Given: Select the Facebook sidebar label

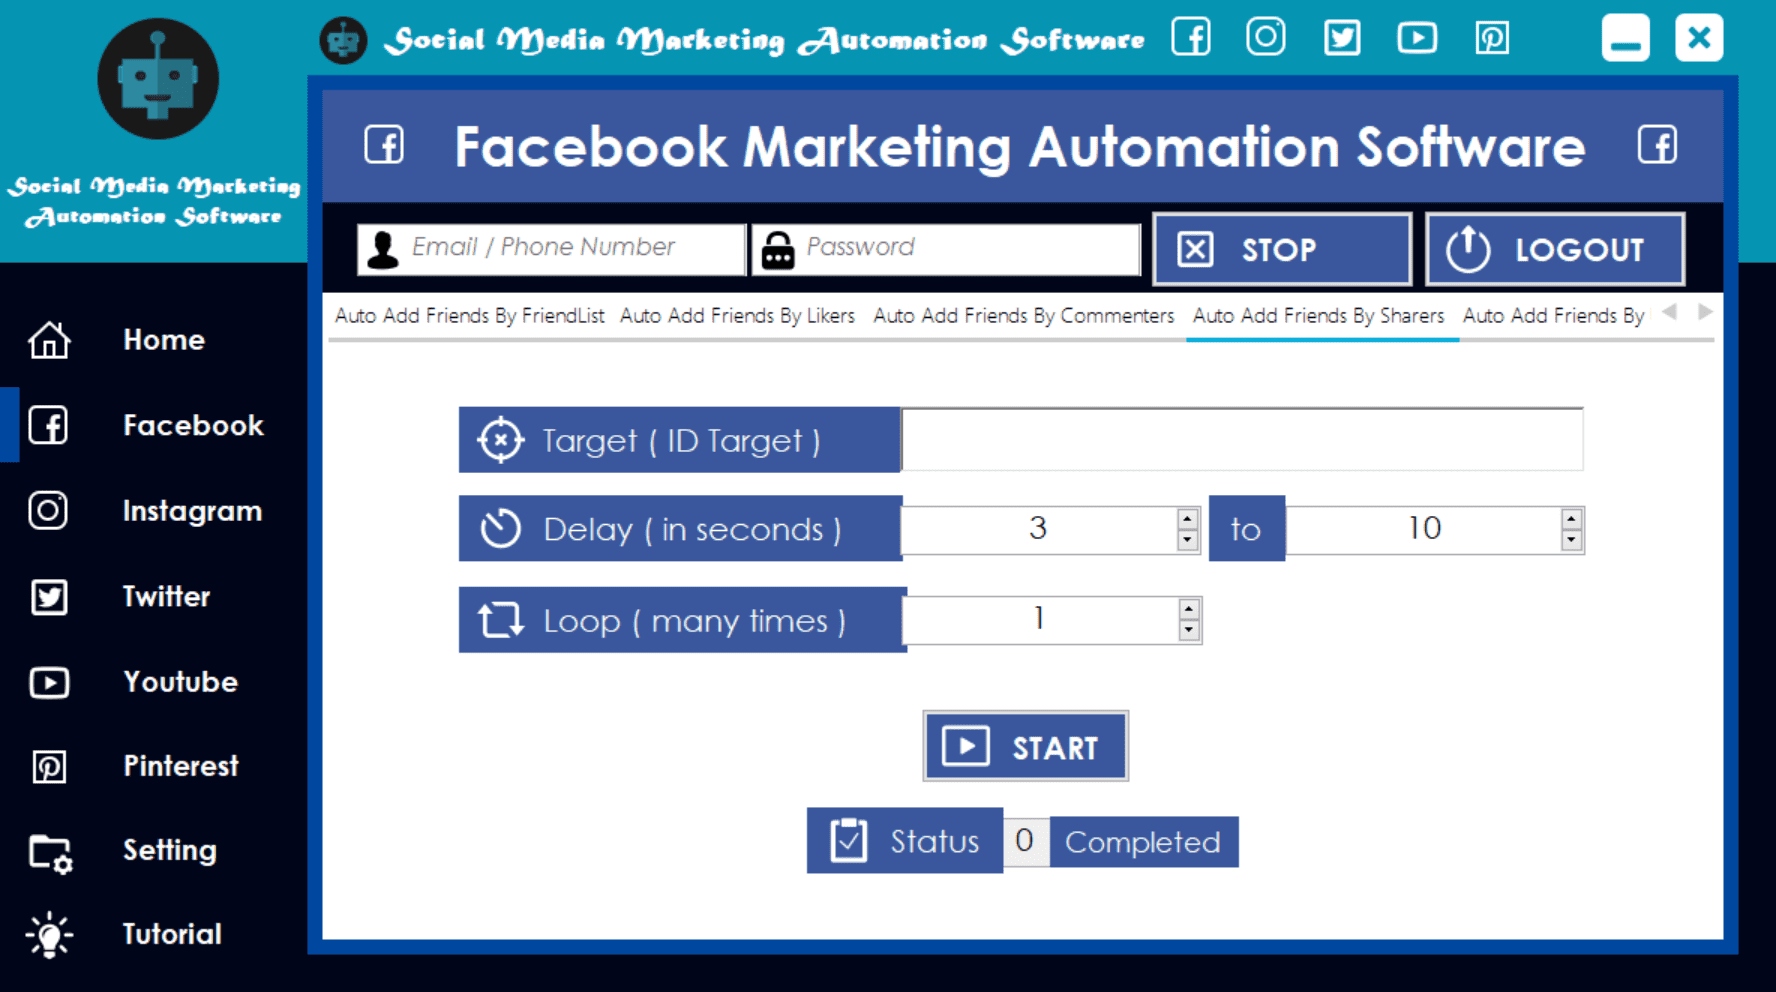Looking at the screenshot, I should [x=193, y=425].
